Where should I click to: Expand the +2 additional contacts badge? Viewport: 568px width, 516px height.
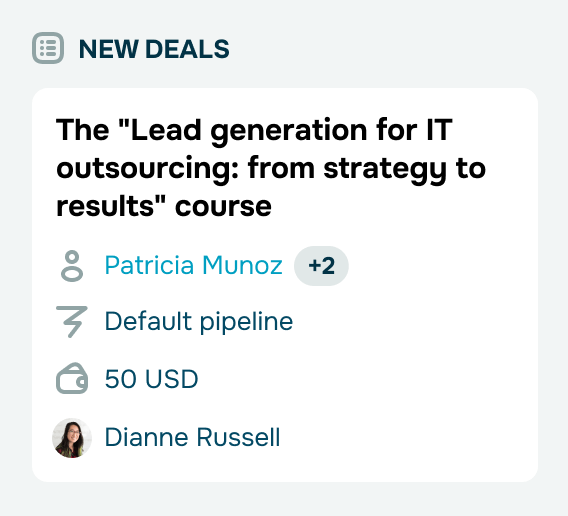coord(321,266)
